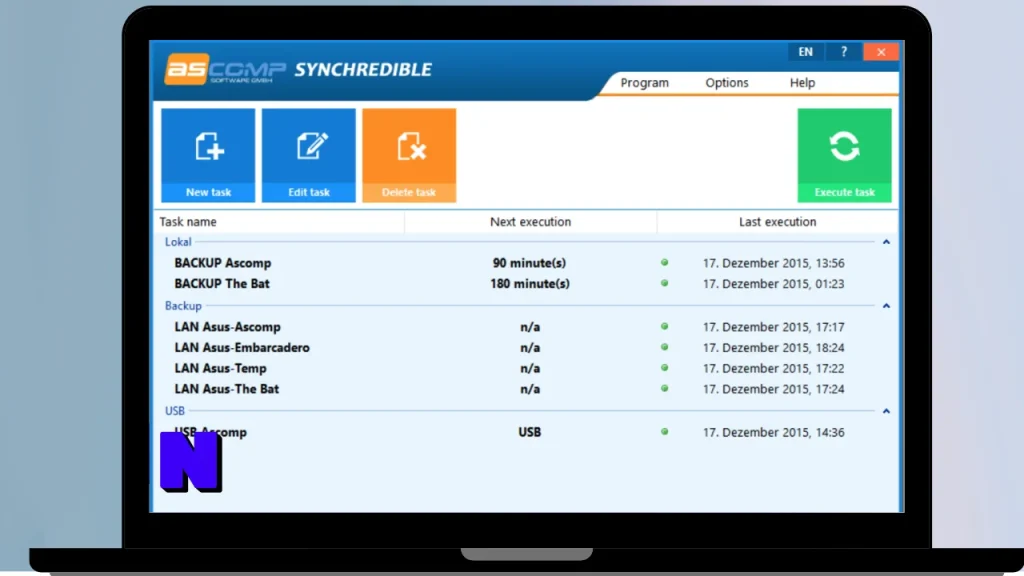Click the ASCOMP Synchredible logo

[298, 69]
